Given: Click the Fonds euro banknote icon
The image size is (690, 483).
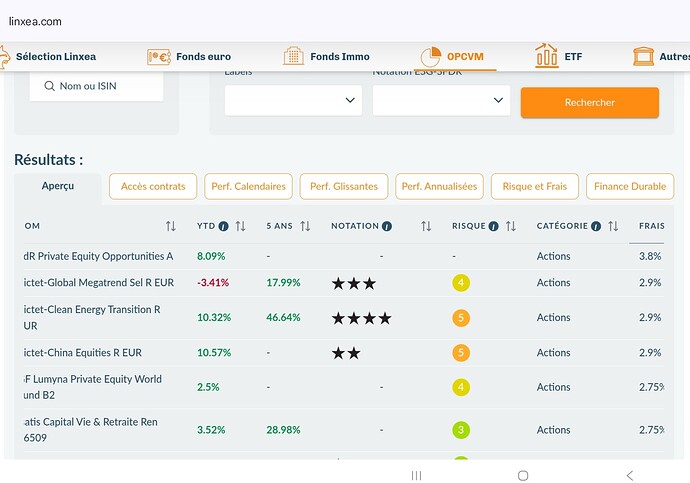Looking at the screenshot, I should click(159, 57).
